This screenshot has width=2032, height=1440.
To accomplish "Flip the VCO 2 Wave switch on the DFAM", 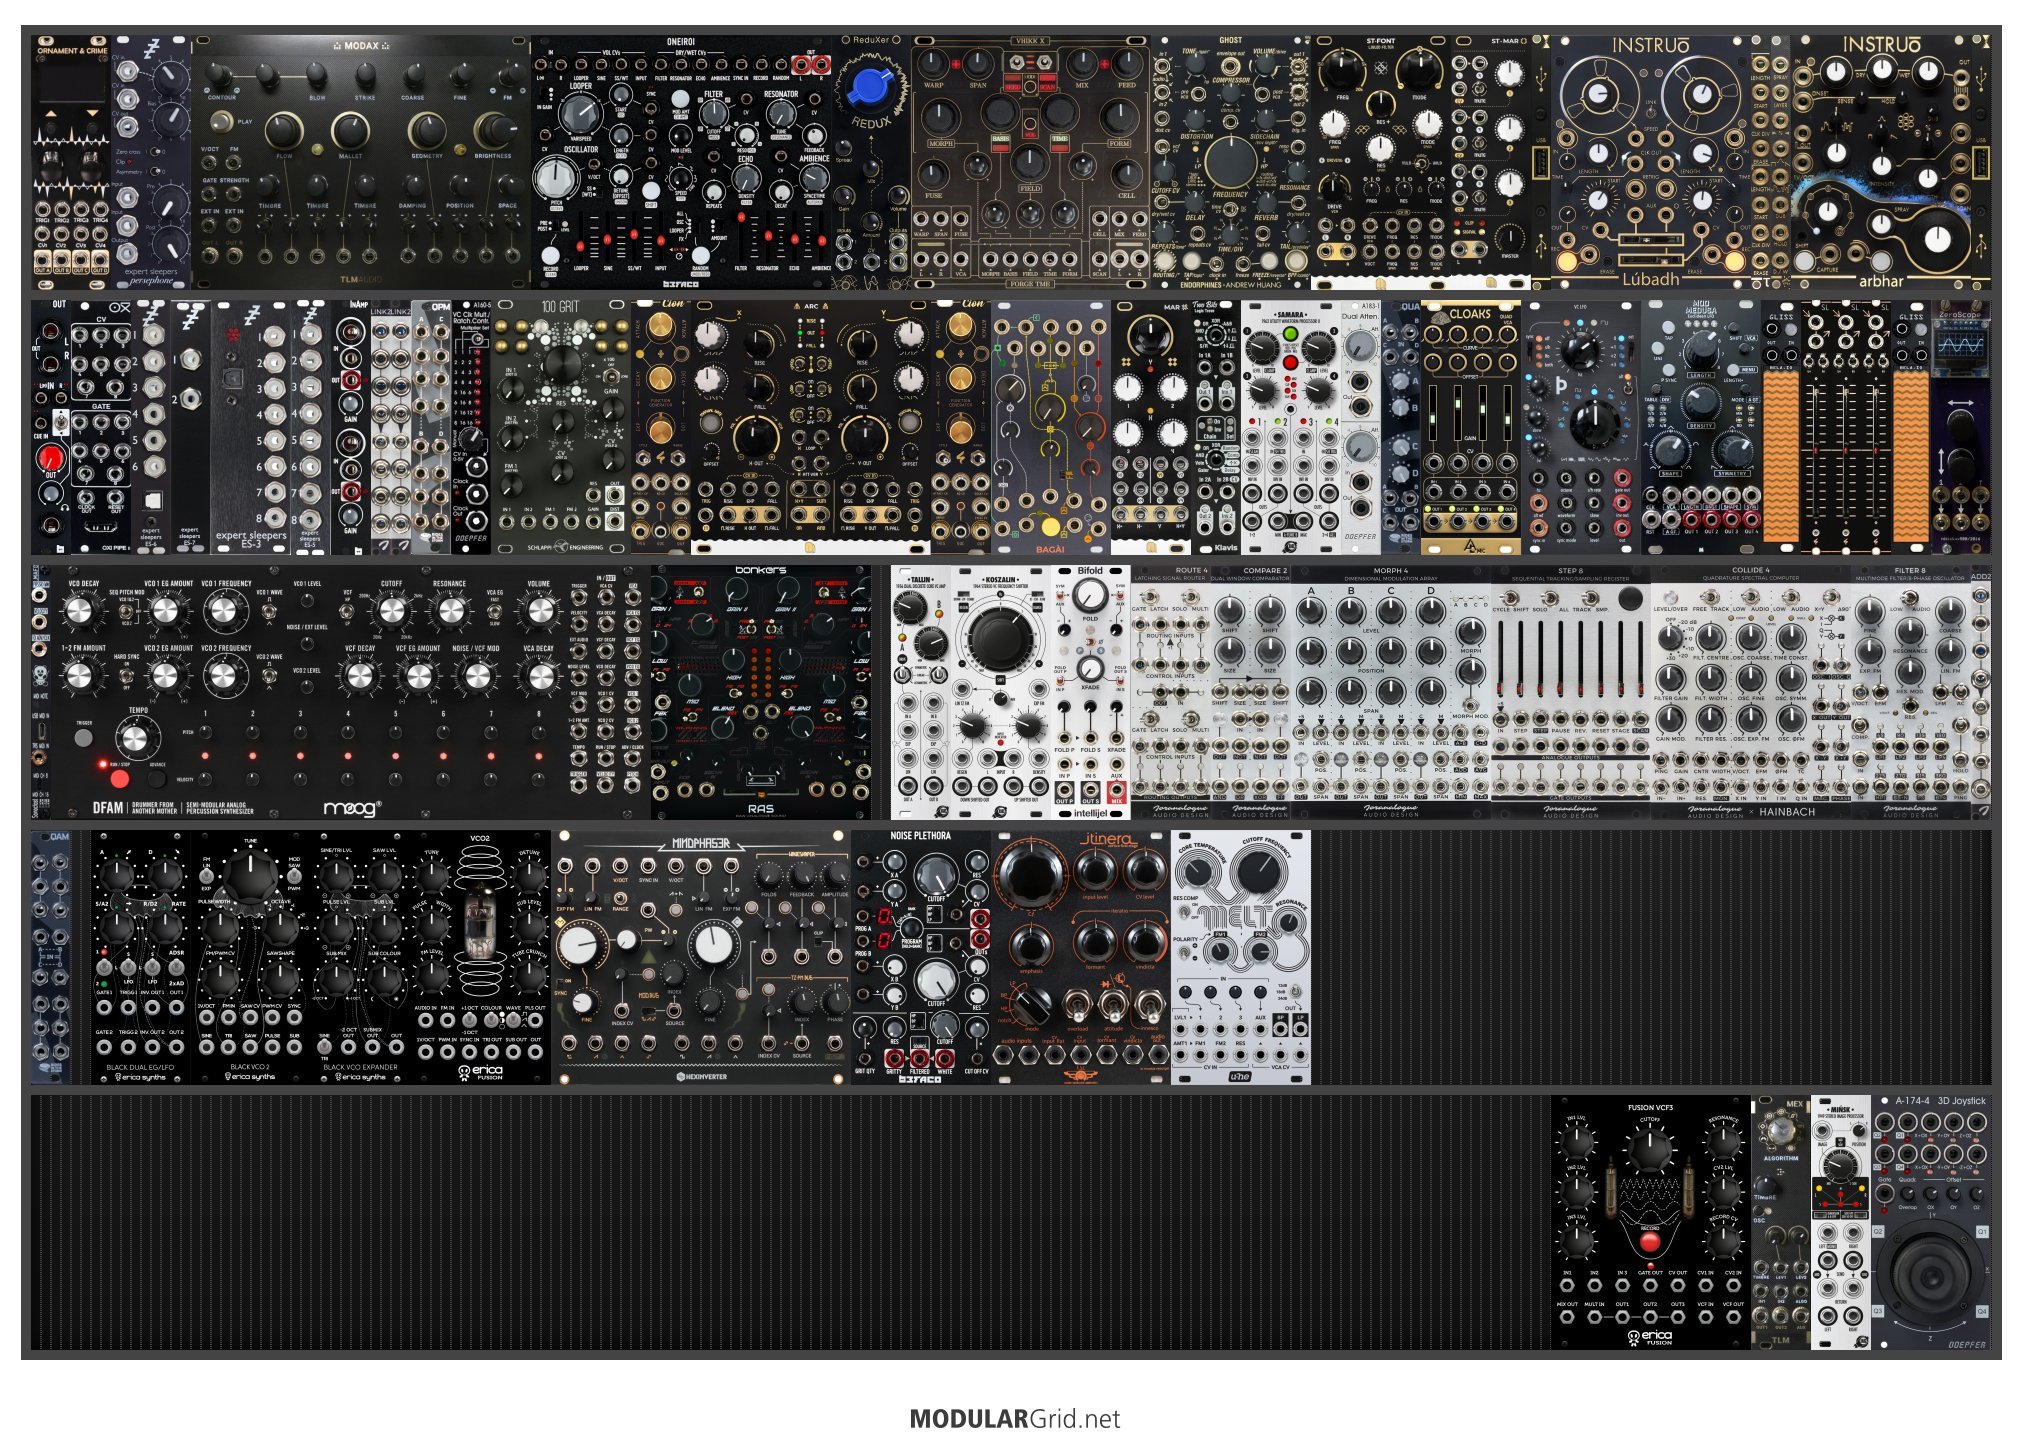I will pos(270,676).
